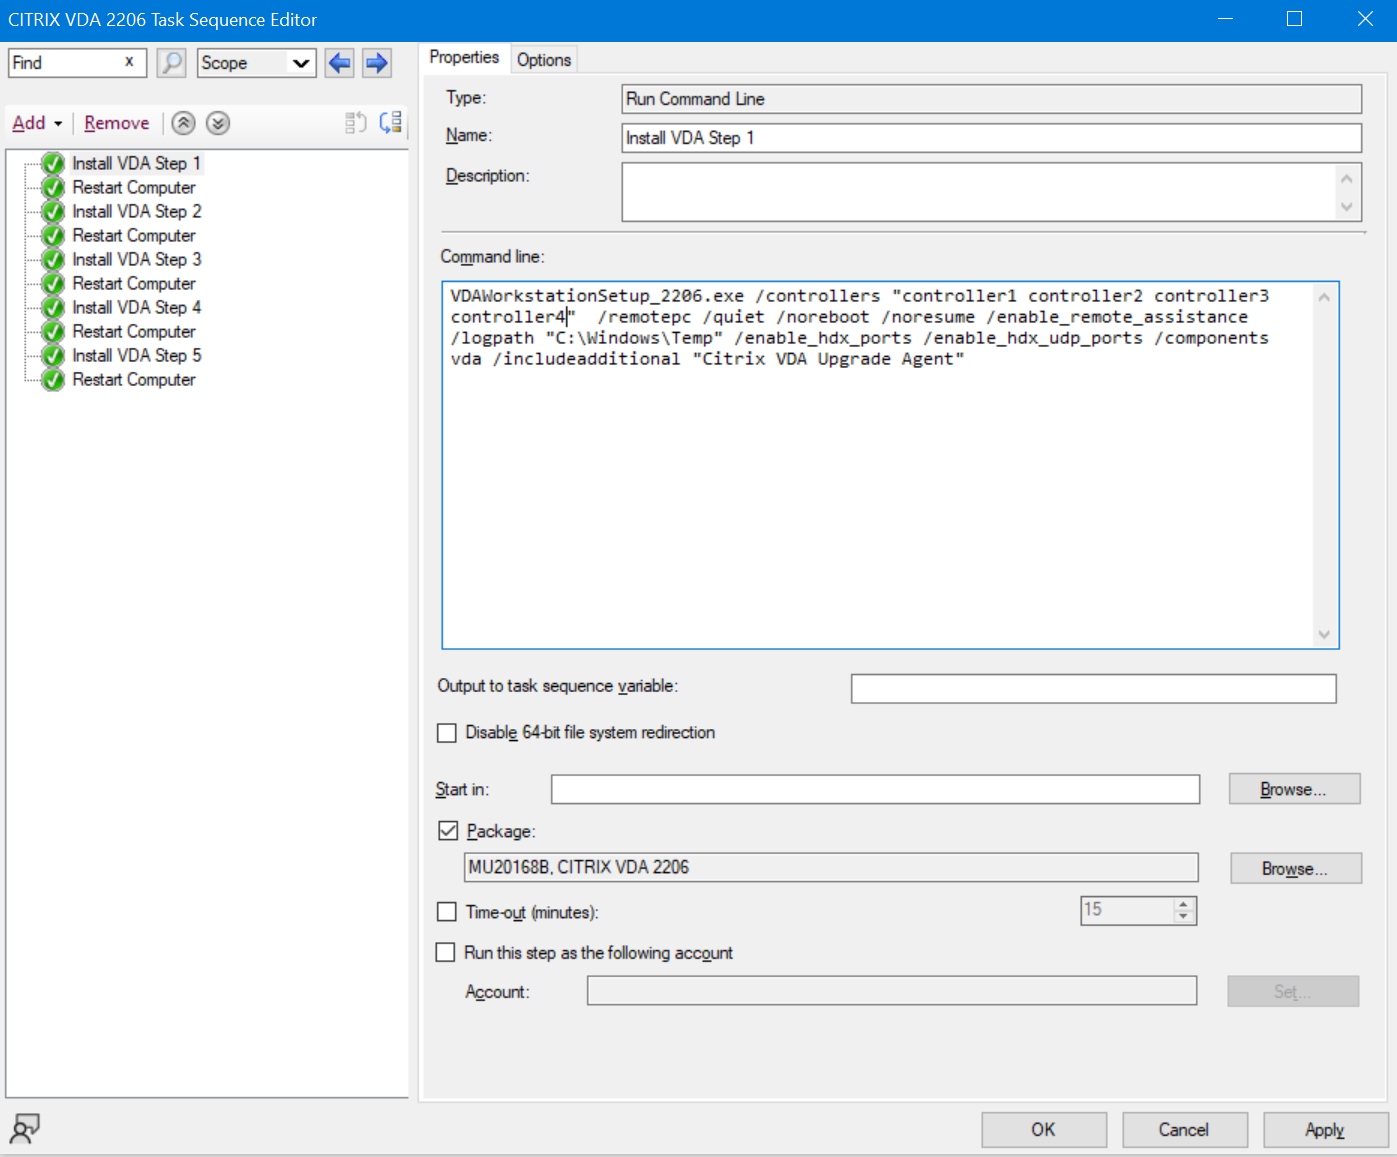Enable the Time-out (minutes) checkbox
Screen dimensions: 1397x1157
tap(447, 912)
